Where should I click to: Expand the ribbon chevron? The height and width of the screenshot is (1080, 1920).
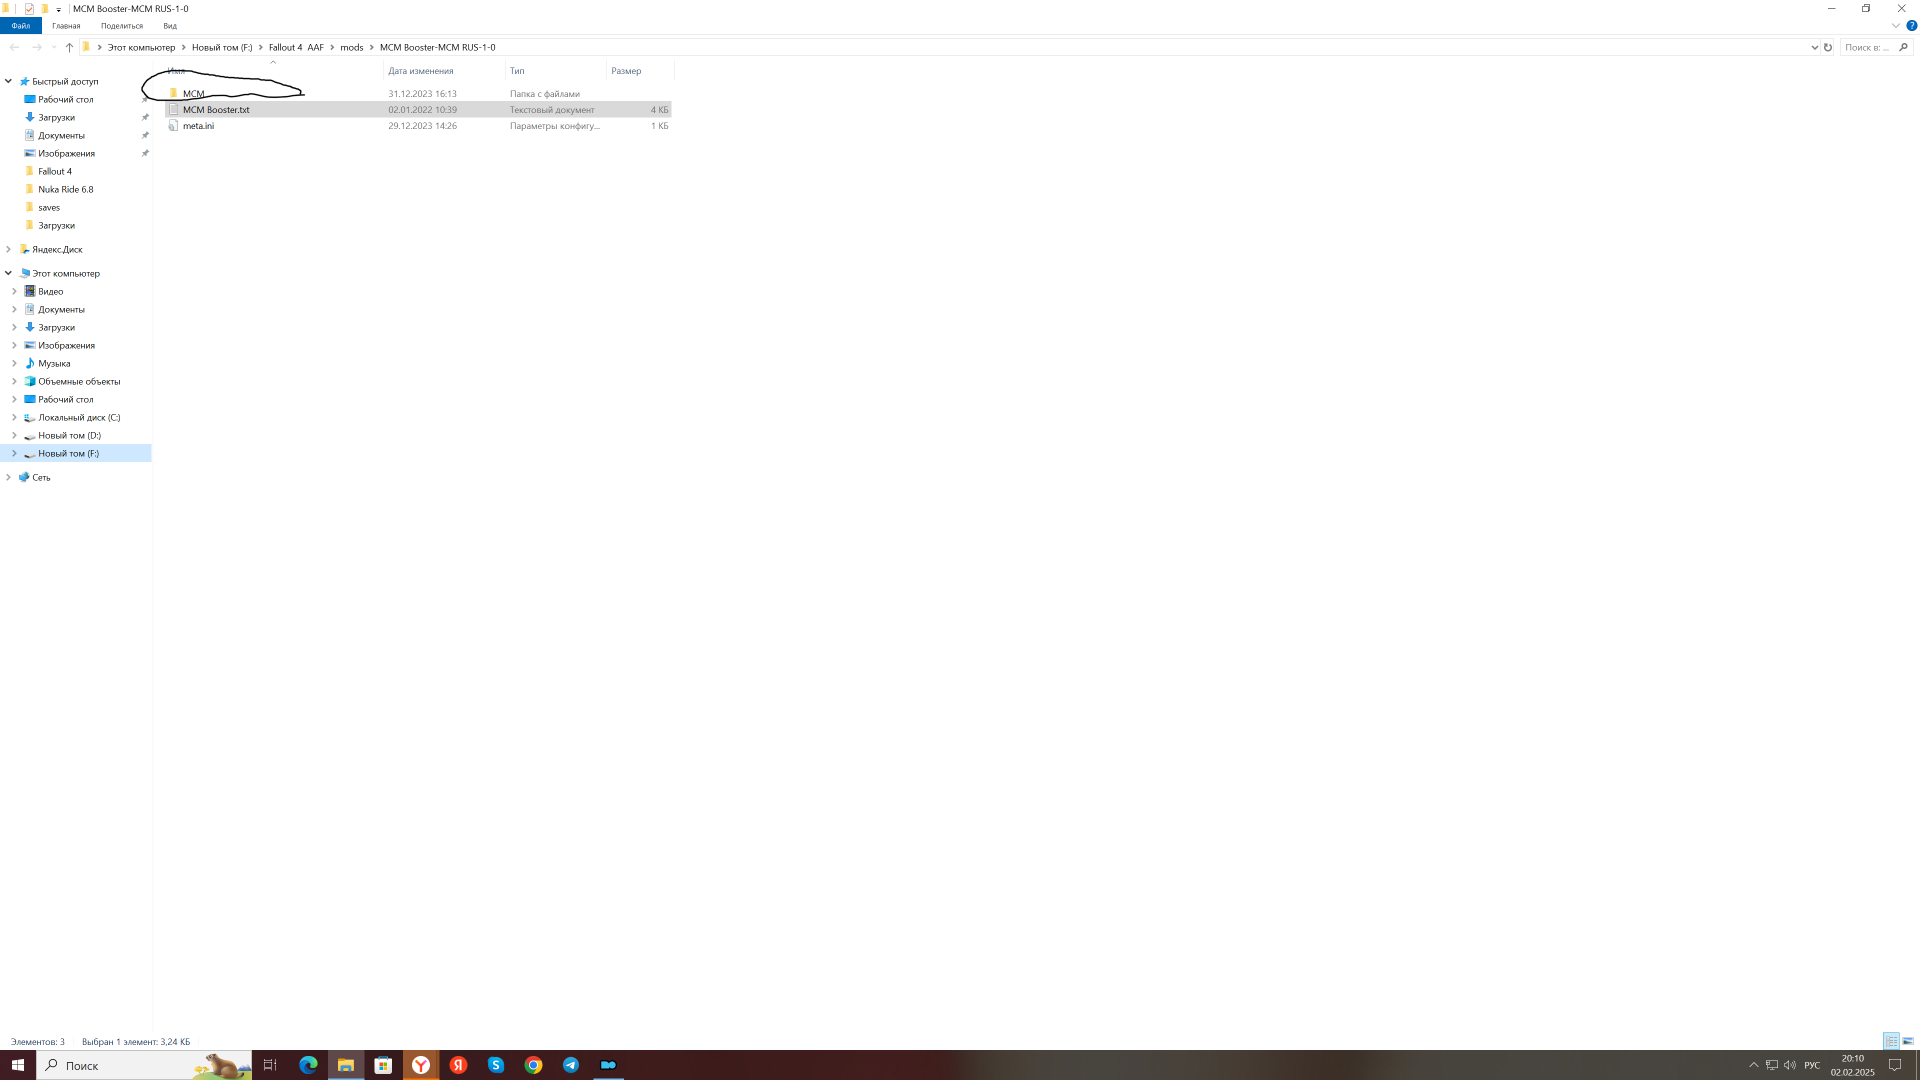tap(1895, 26)
